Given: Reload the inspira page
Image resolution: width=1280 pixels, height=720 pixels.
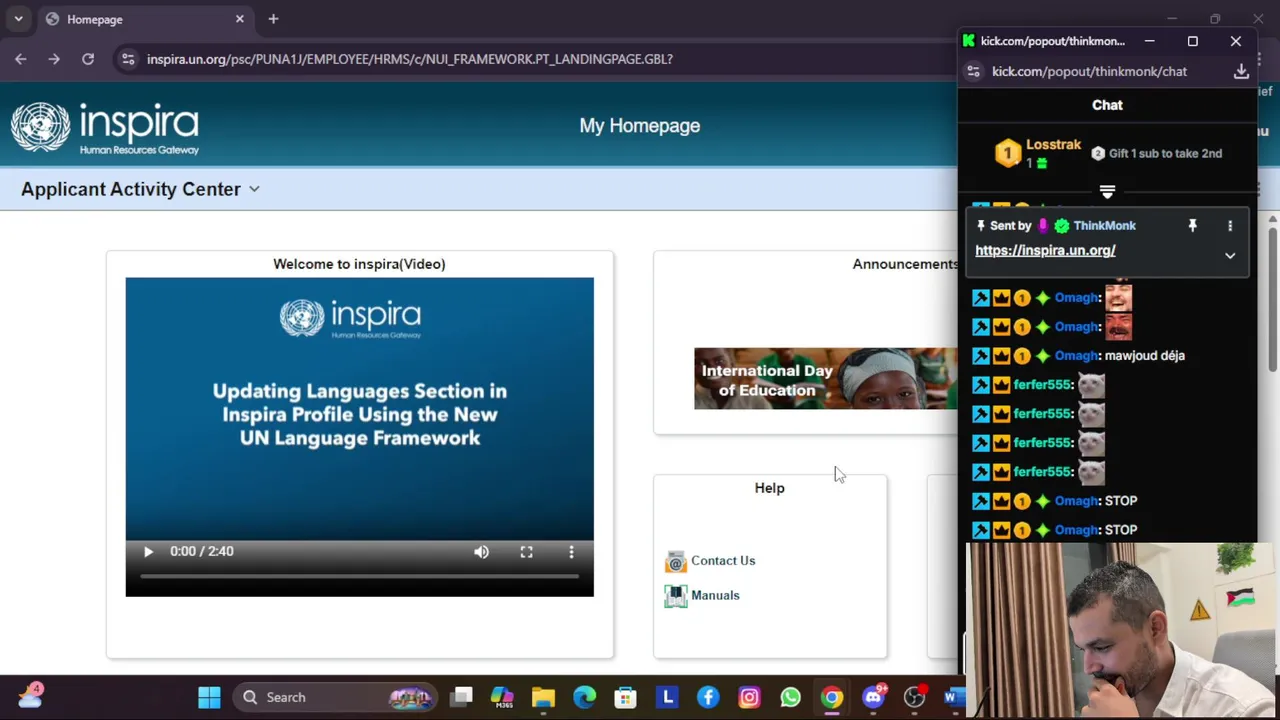Looking at the screenshot, I should click(x=88, y=59).
